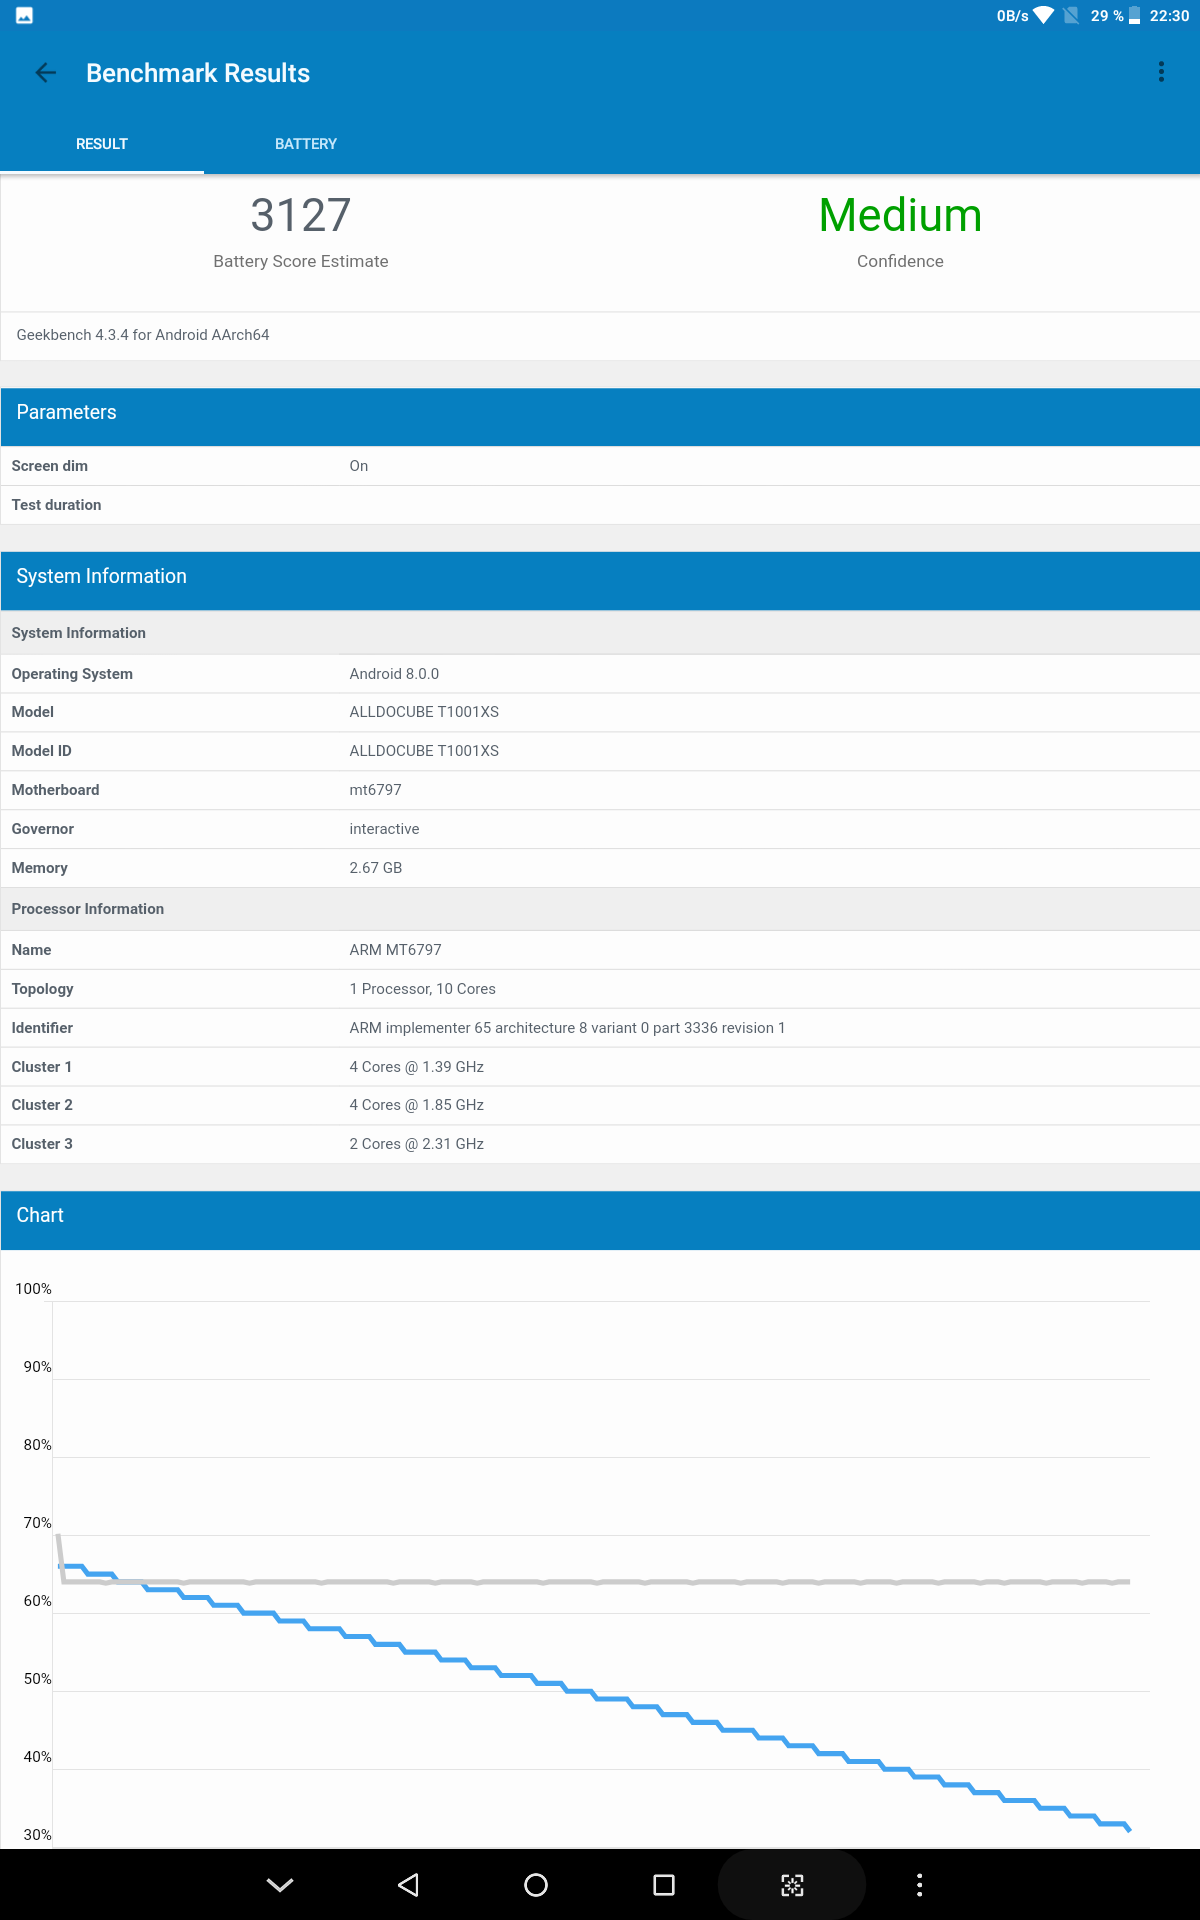Tap the Motherboard value mt6797

(375, 790)
